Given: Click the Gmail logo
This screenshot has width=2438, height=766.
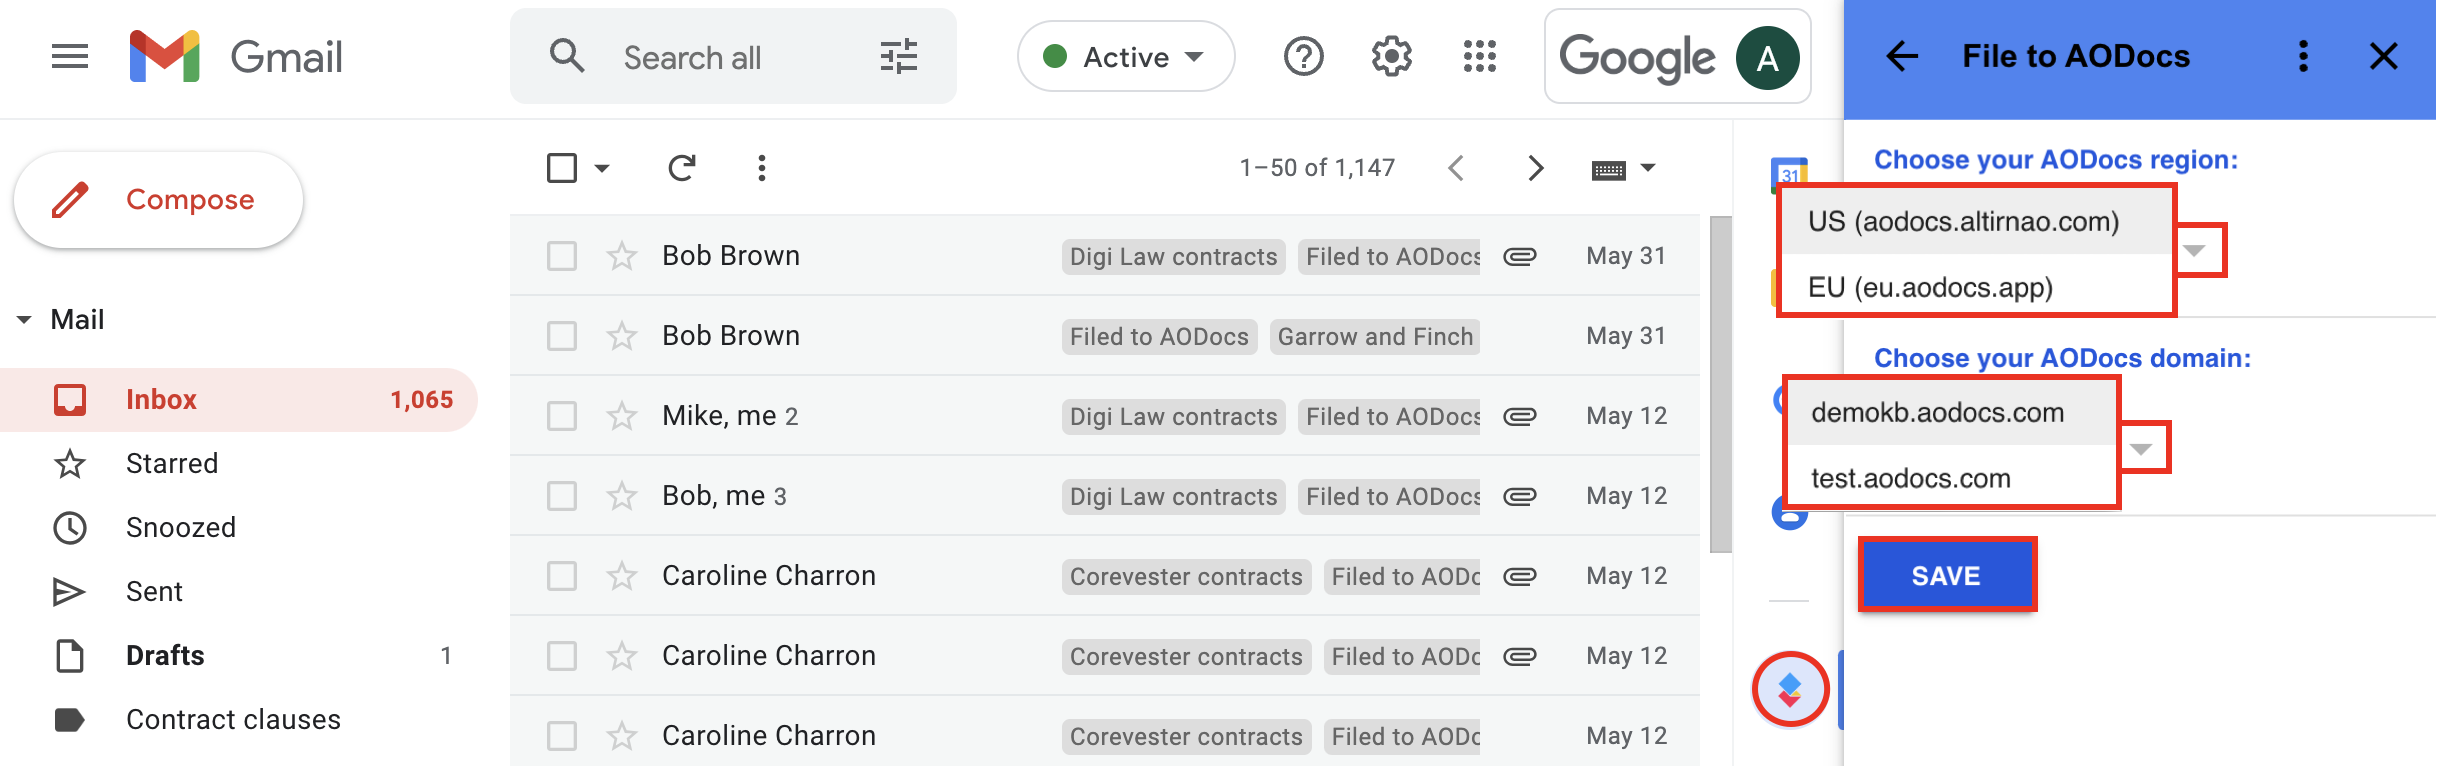Looking at the screenshot, I should coord(236,57).
